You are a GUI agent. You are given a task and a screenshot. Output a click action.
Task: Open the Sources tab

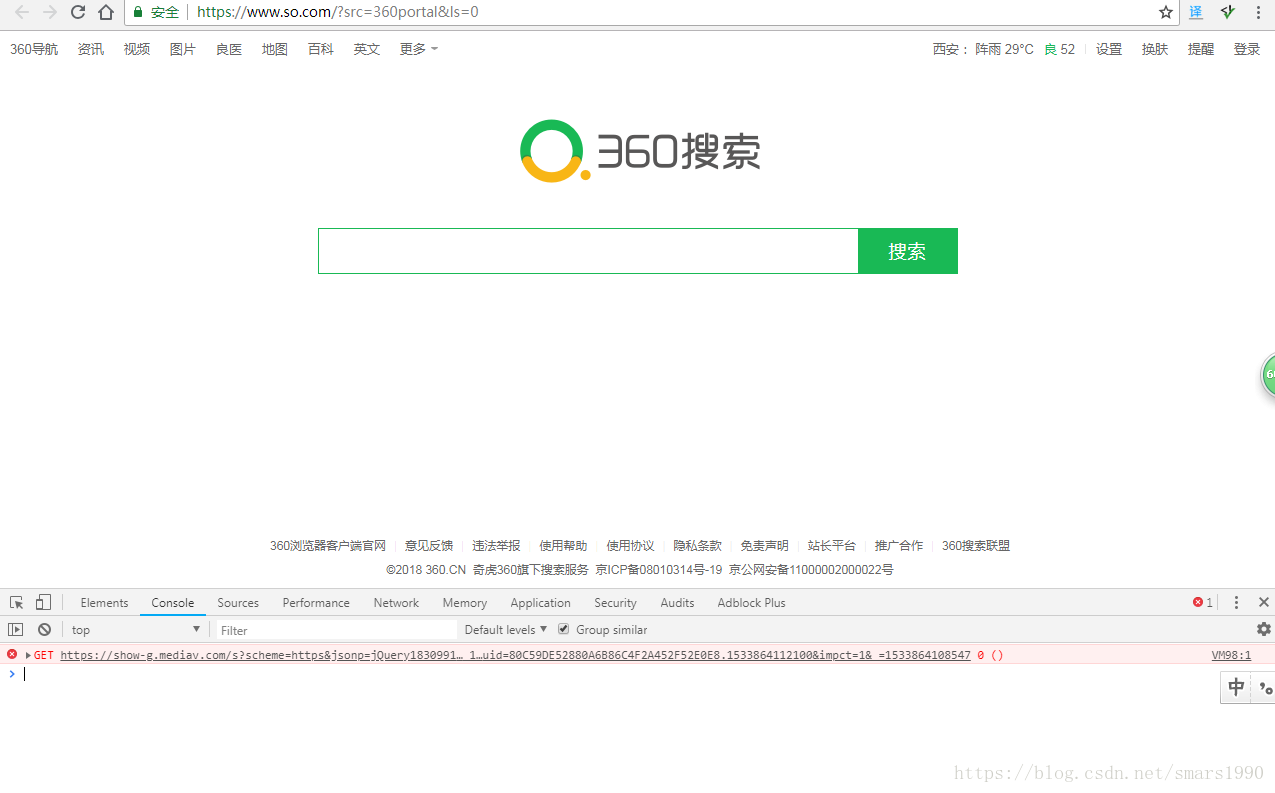[x=238, y=602]
